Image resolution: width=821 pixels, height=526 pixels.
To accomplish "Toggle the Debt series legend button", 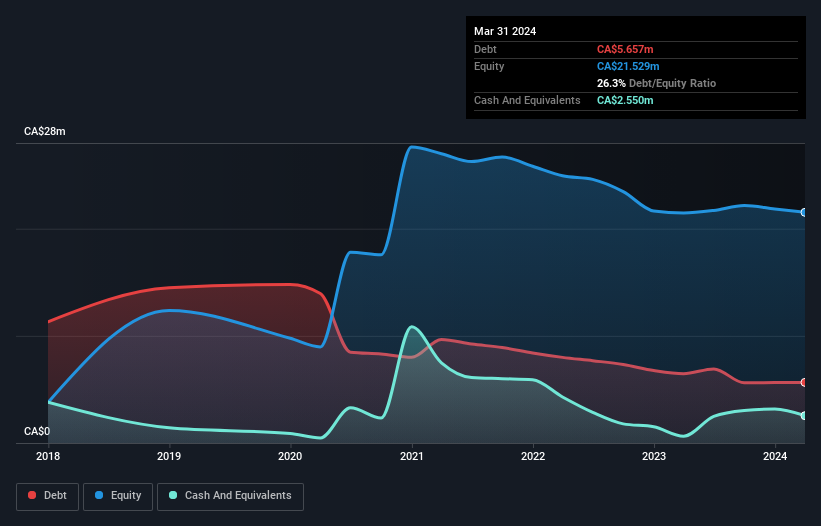I will 48,496.
